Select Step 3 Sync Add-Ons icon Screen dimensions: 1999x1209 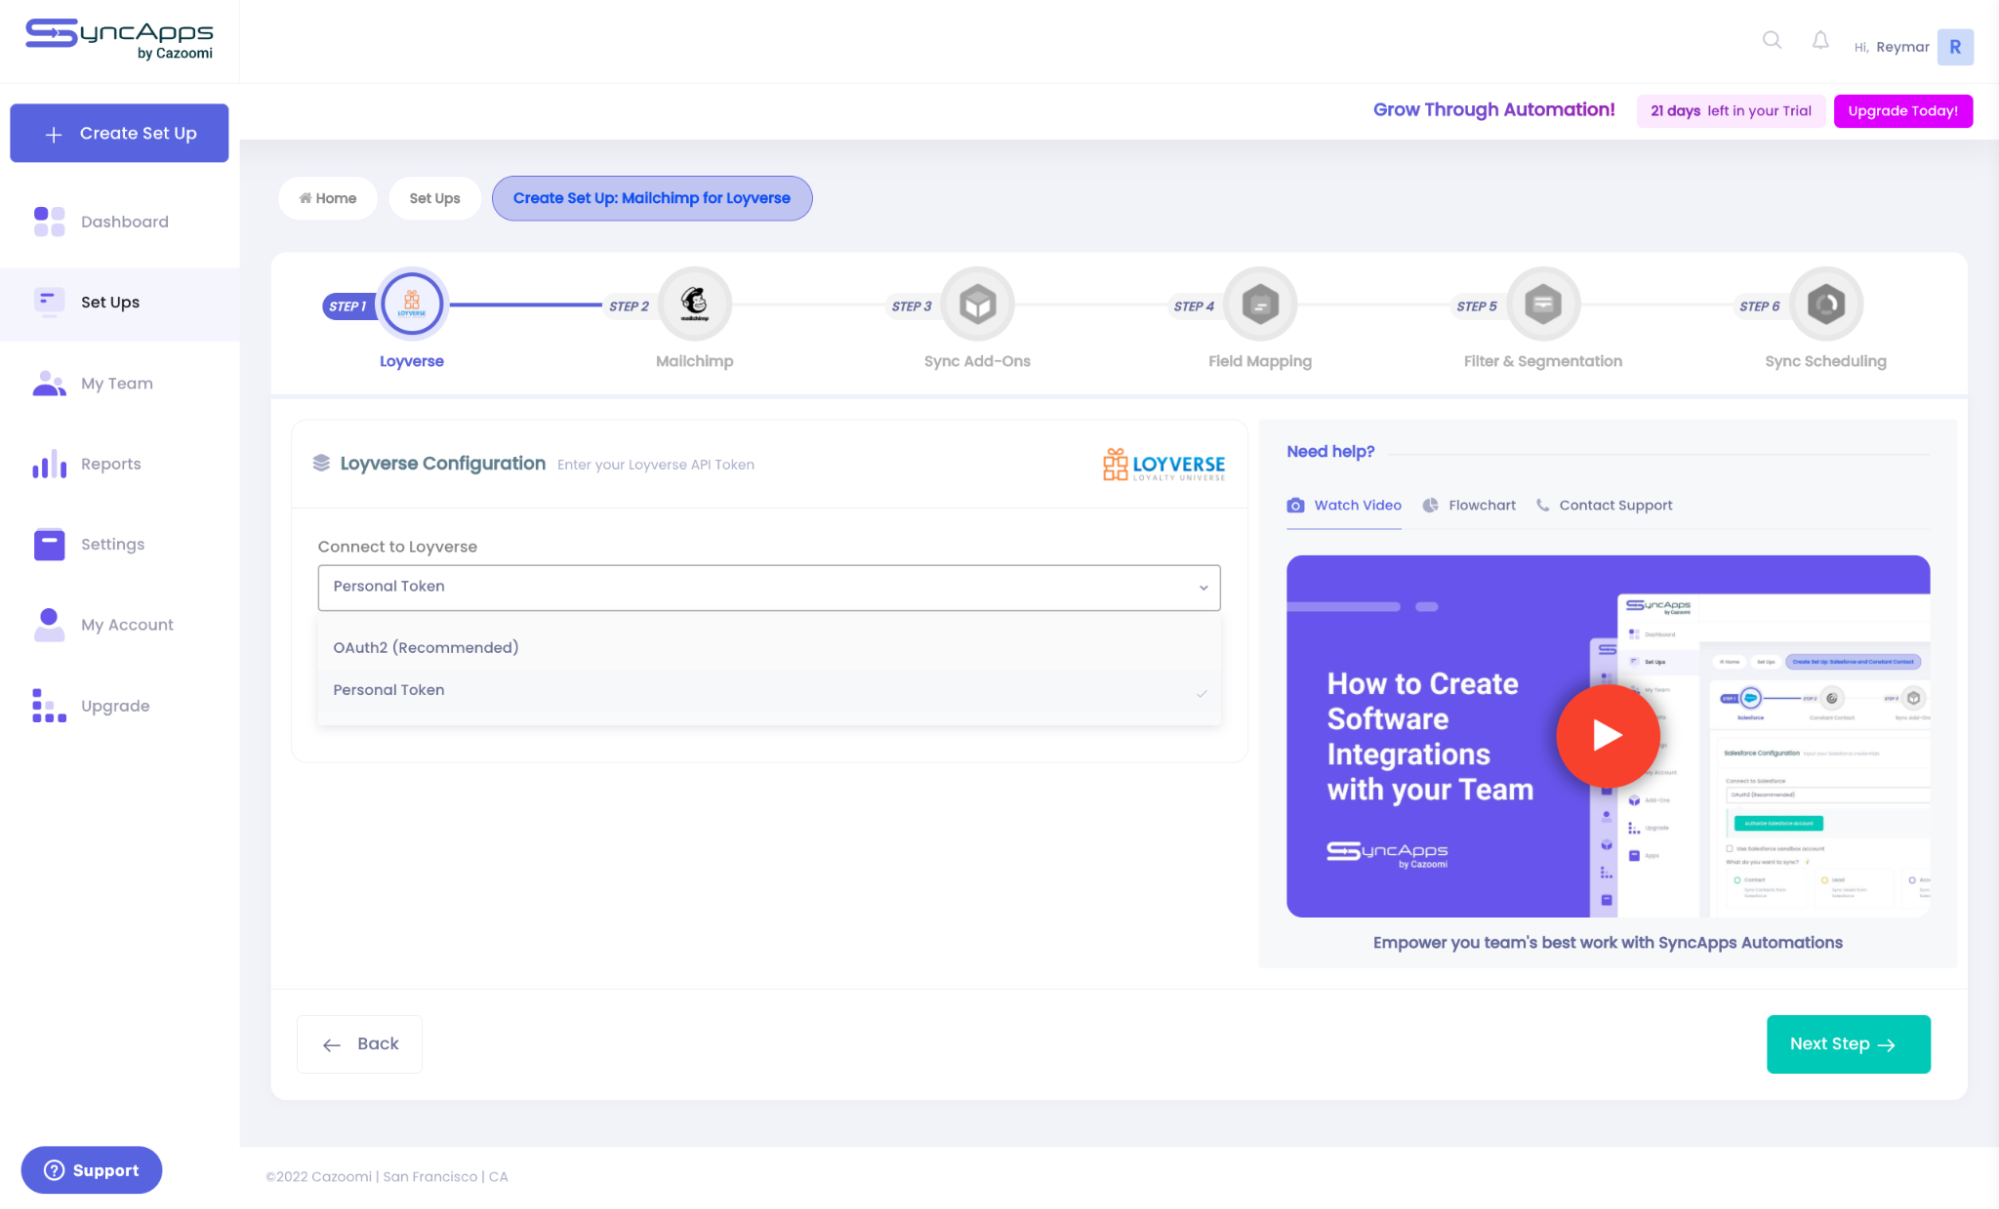coord(977,303)
